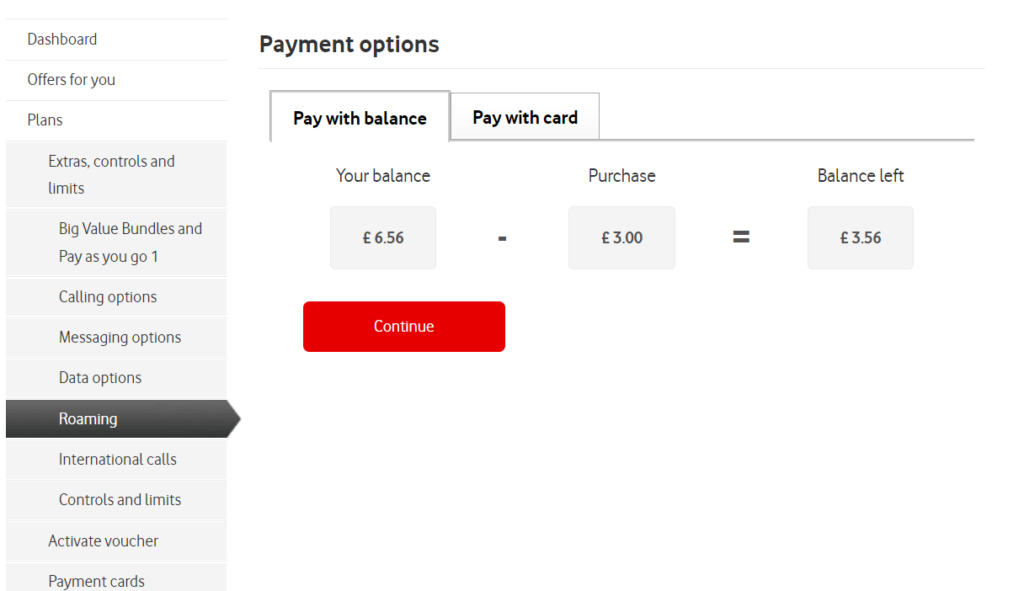The height and width of the screenshot is (591, 1024).
Task: Open Payment cards in sidebar
Action: click(x=96, y=580)
